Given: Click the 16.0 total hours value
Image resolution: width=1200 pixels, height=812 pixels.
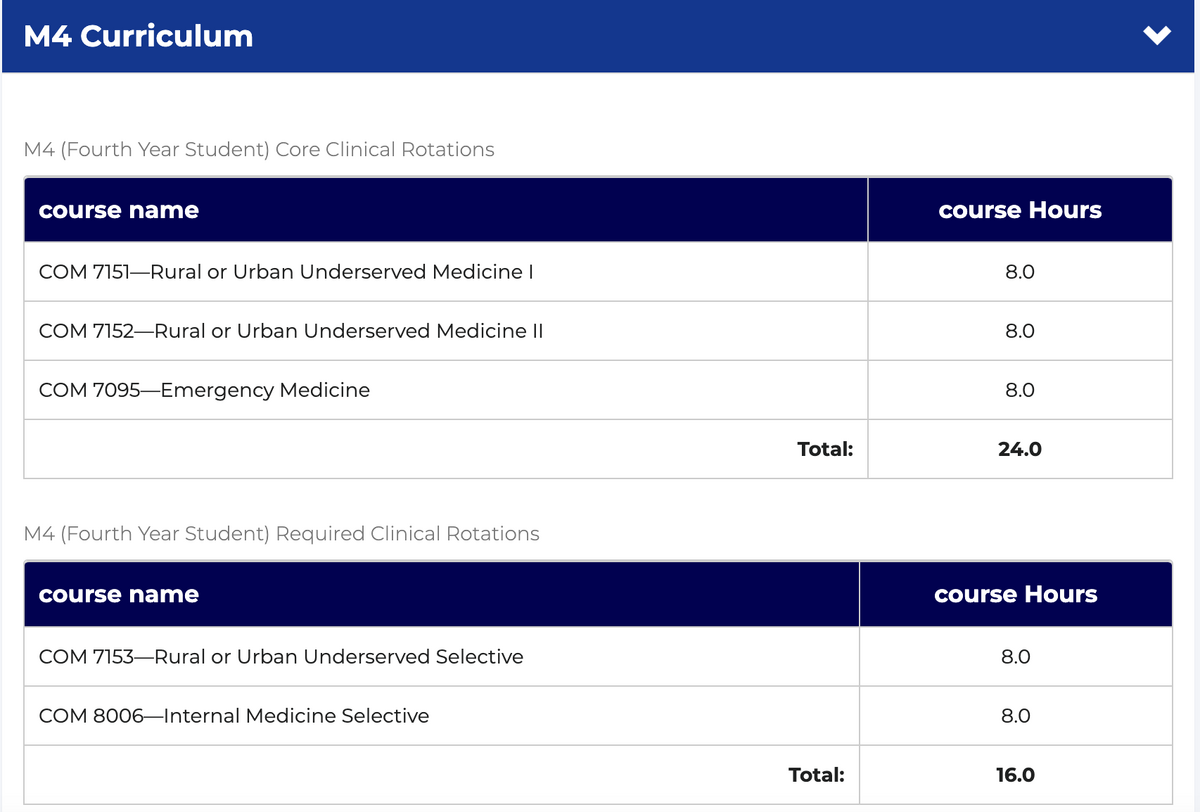Looking at the screenshot, I should [x=1015, y=775].
